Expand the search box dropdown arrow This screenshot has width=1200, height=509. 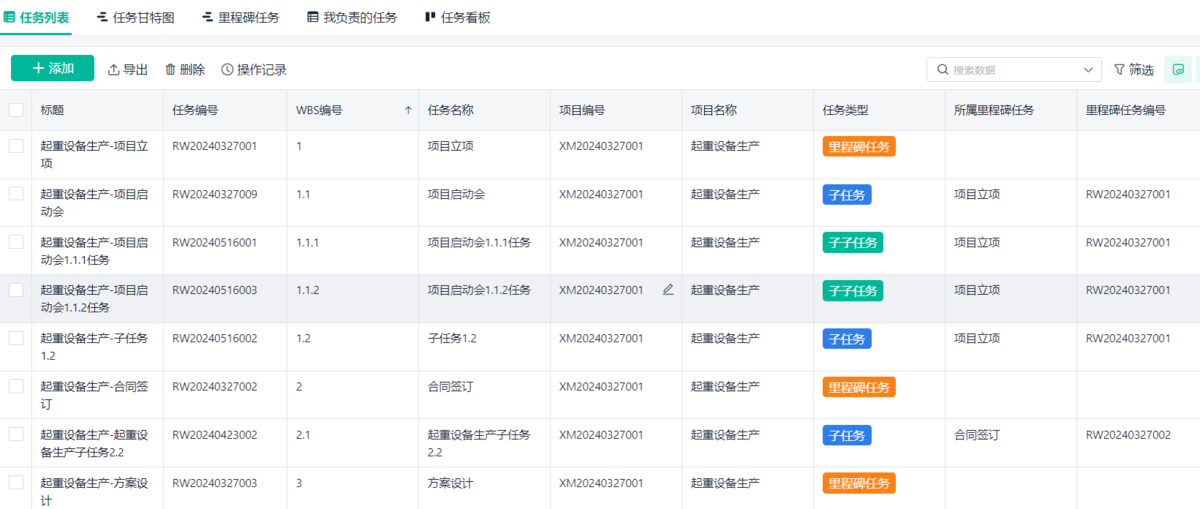(1089, 70)
